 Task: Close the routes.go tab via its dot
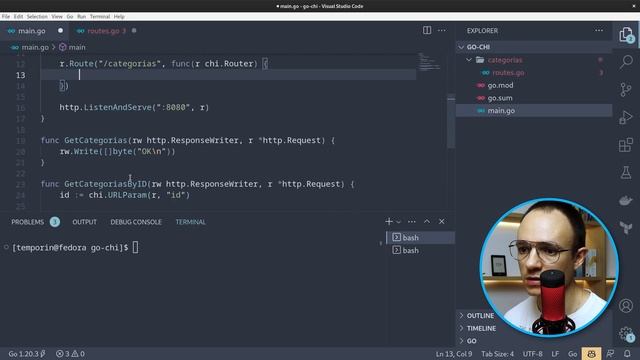click(134, 31)
